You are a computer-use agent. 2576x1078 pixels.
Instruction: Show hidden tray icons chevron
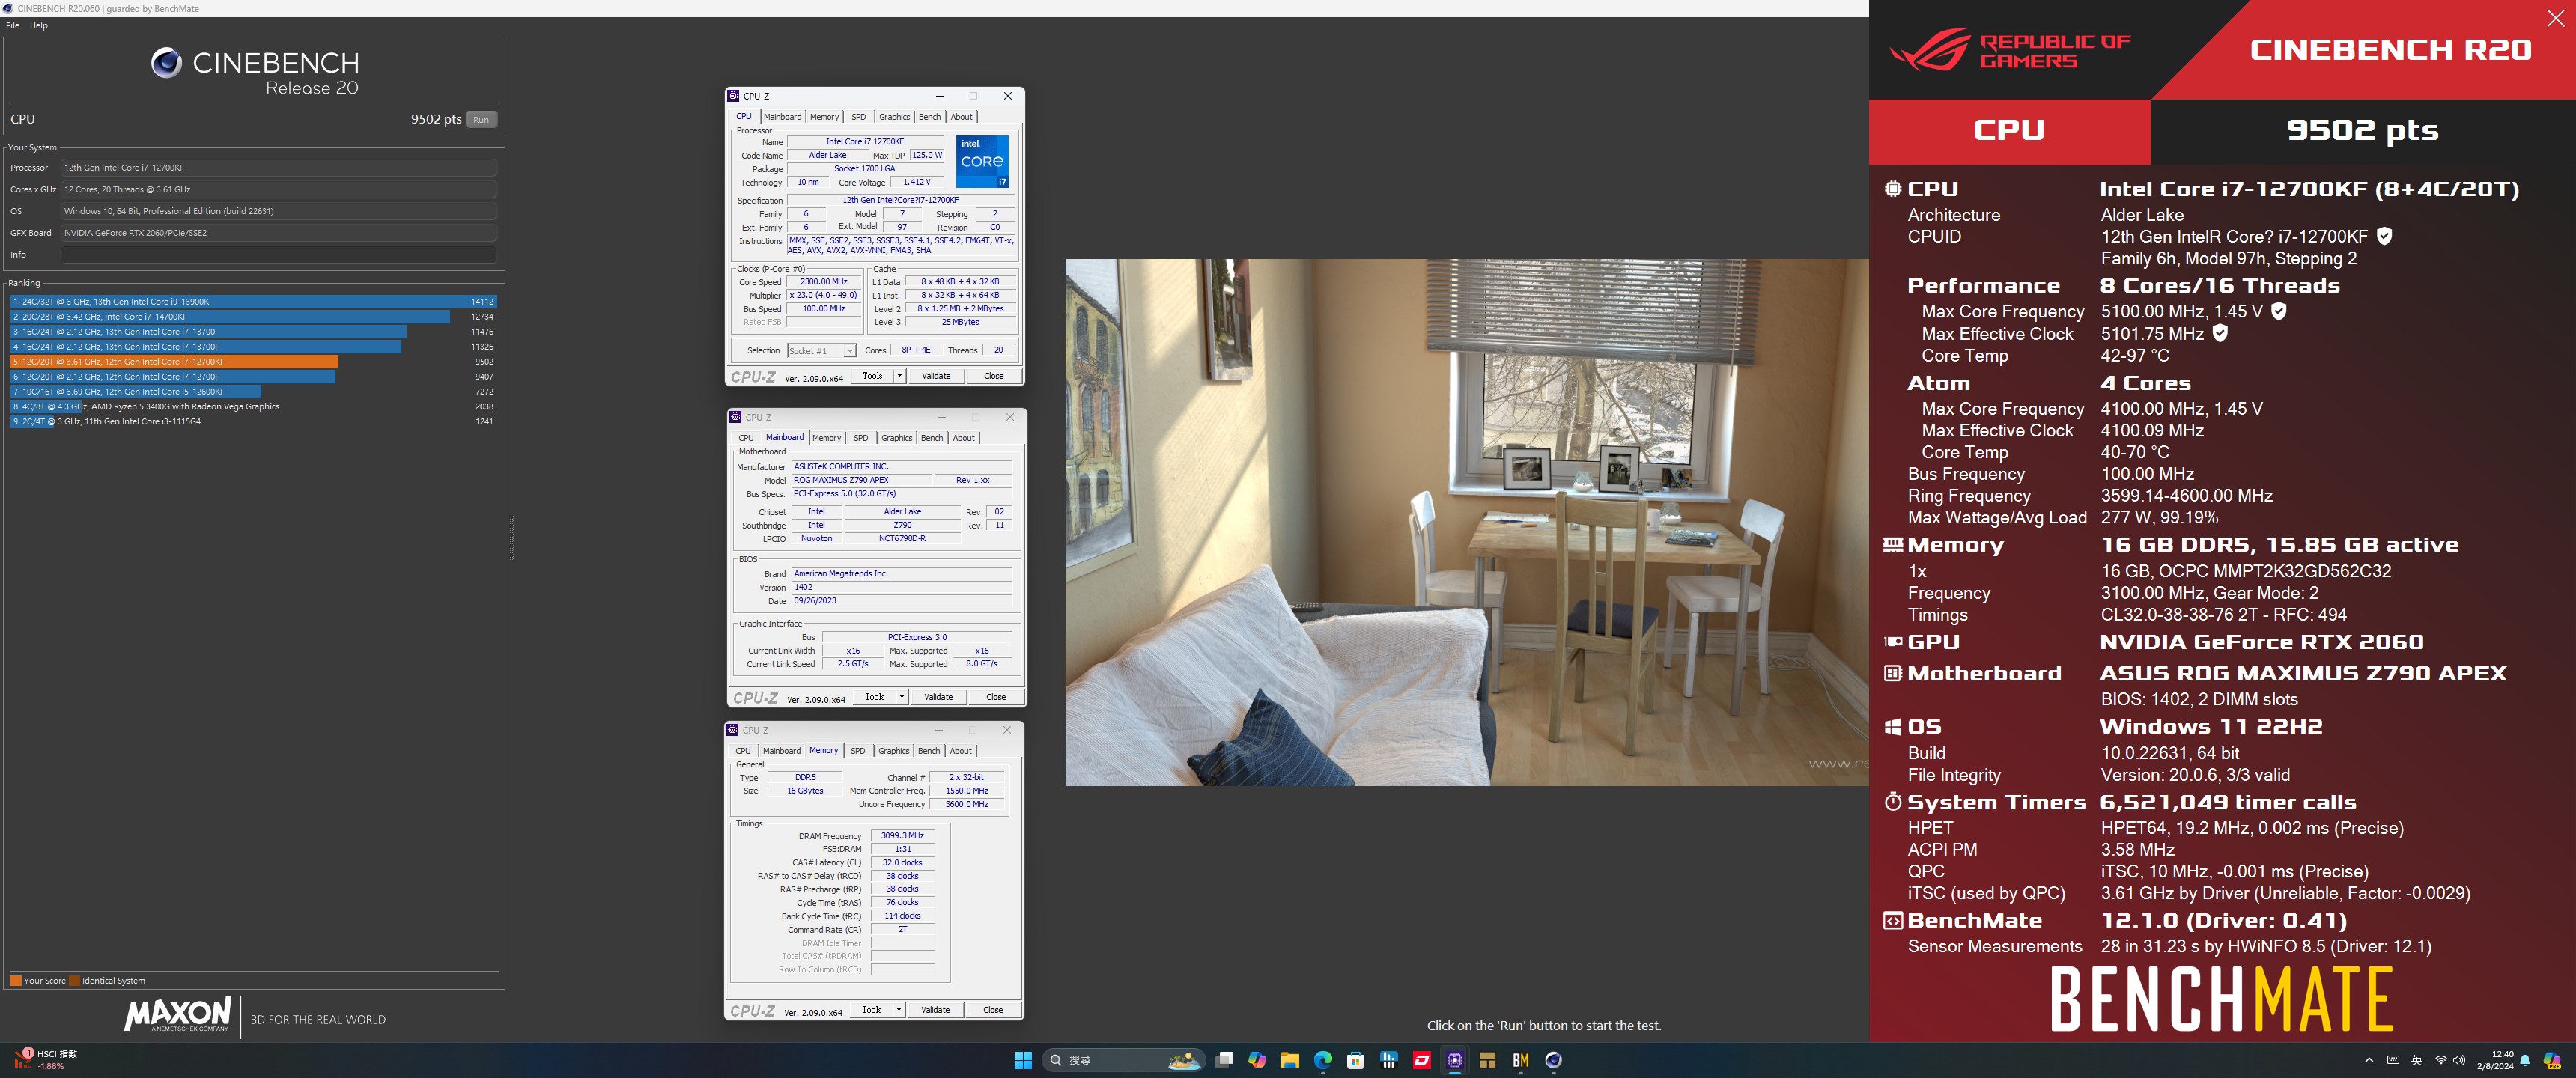[x=2368, y=1060]
